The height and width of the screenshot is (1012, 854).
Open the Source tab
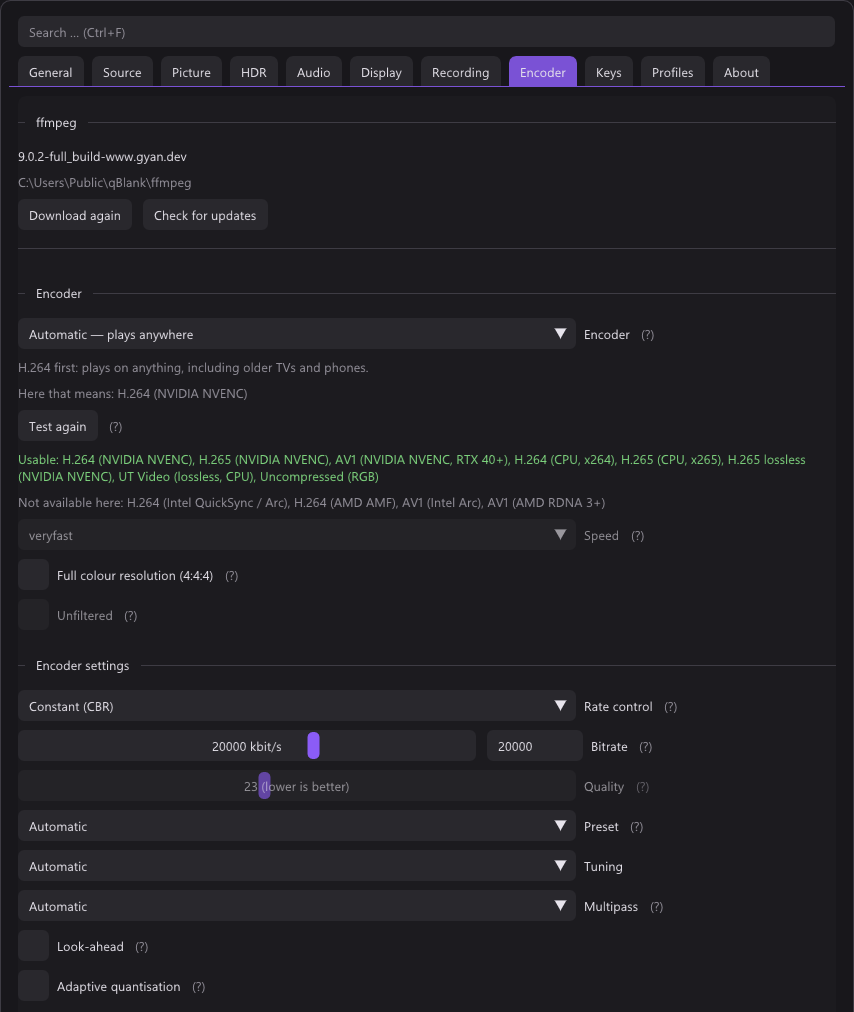(x=122, y=72)
